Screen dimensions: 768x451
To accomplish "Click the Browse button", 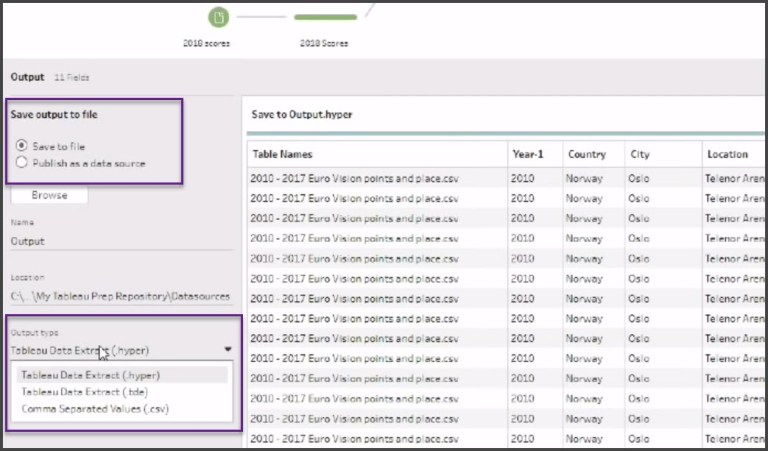I will click(49, 195).
